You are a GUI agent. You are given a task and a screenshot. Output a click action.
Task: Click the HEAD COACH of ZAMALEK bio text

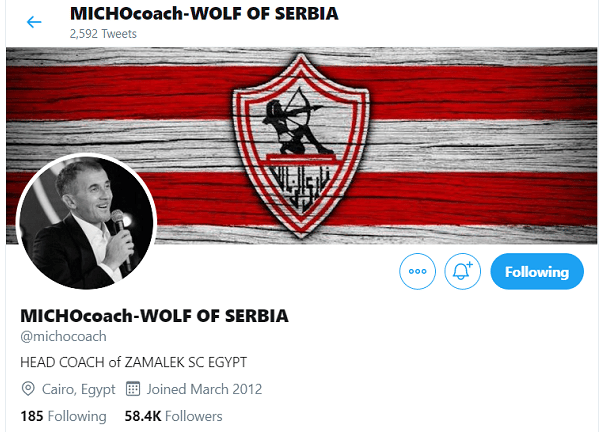pyautogui.click(x=133, y=362)
